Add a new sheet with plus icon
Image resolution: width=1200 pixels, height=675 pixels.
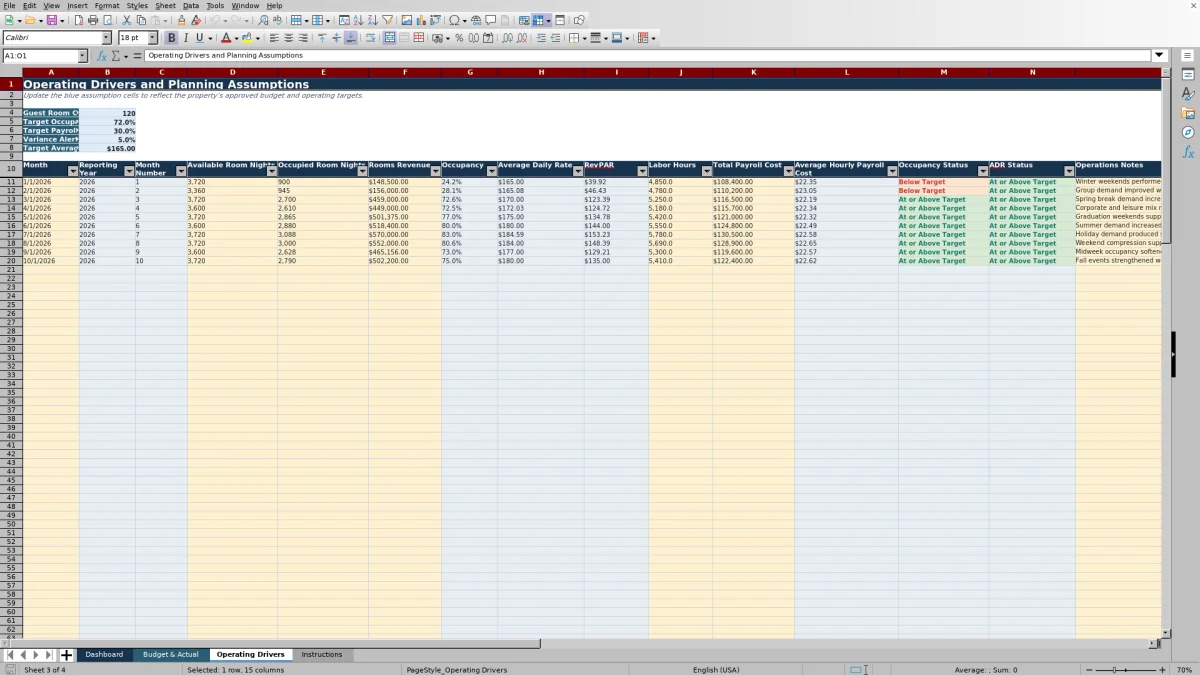[67, 655]
